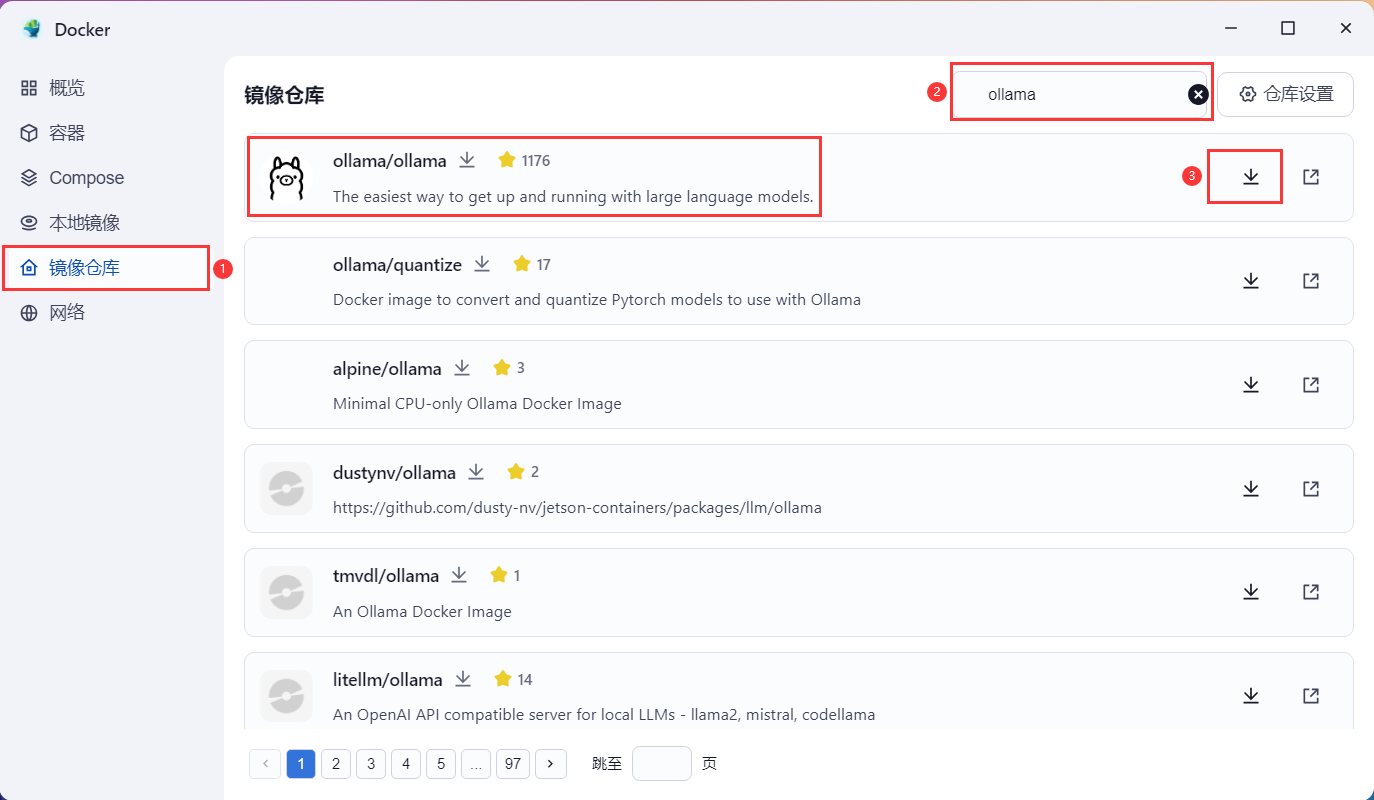Download the dustynv/ollama image
Screen dimensions: 1374x800
pyautogui.click(x=1250, y=488)
